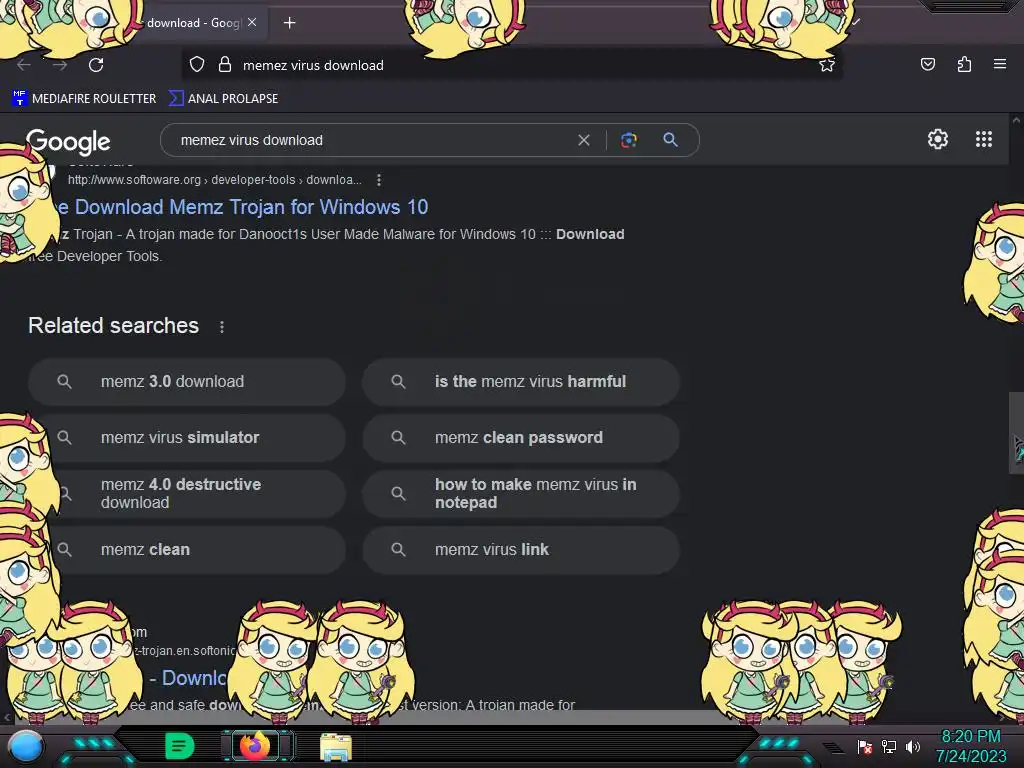This screenshot has width=1024, height=768.
Task: Reload the page with the refresh icon
Action: tap(96, 65)
